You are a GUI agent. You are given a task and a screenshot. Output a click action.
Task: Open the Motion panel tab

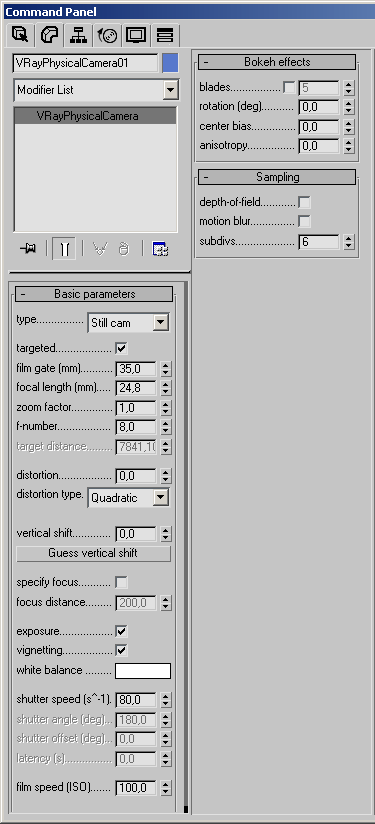tap(108, 35)
